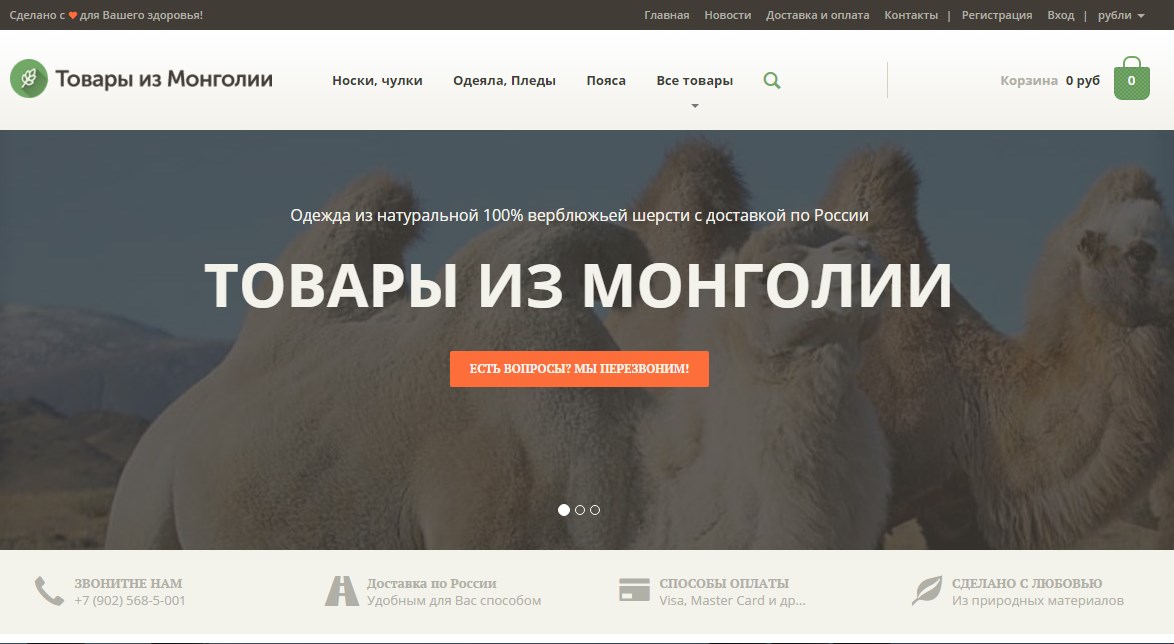Switch to the second banner slide dot
The image size is (1174, 644).
pyautogui.click(x=580, y=510)
